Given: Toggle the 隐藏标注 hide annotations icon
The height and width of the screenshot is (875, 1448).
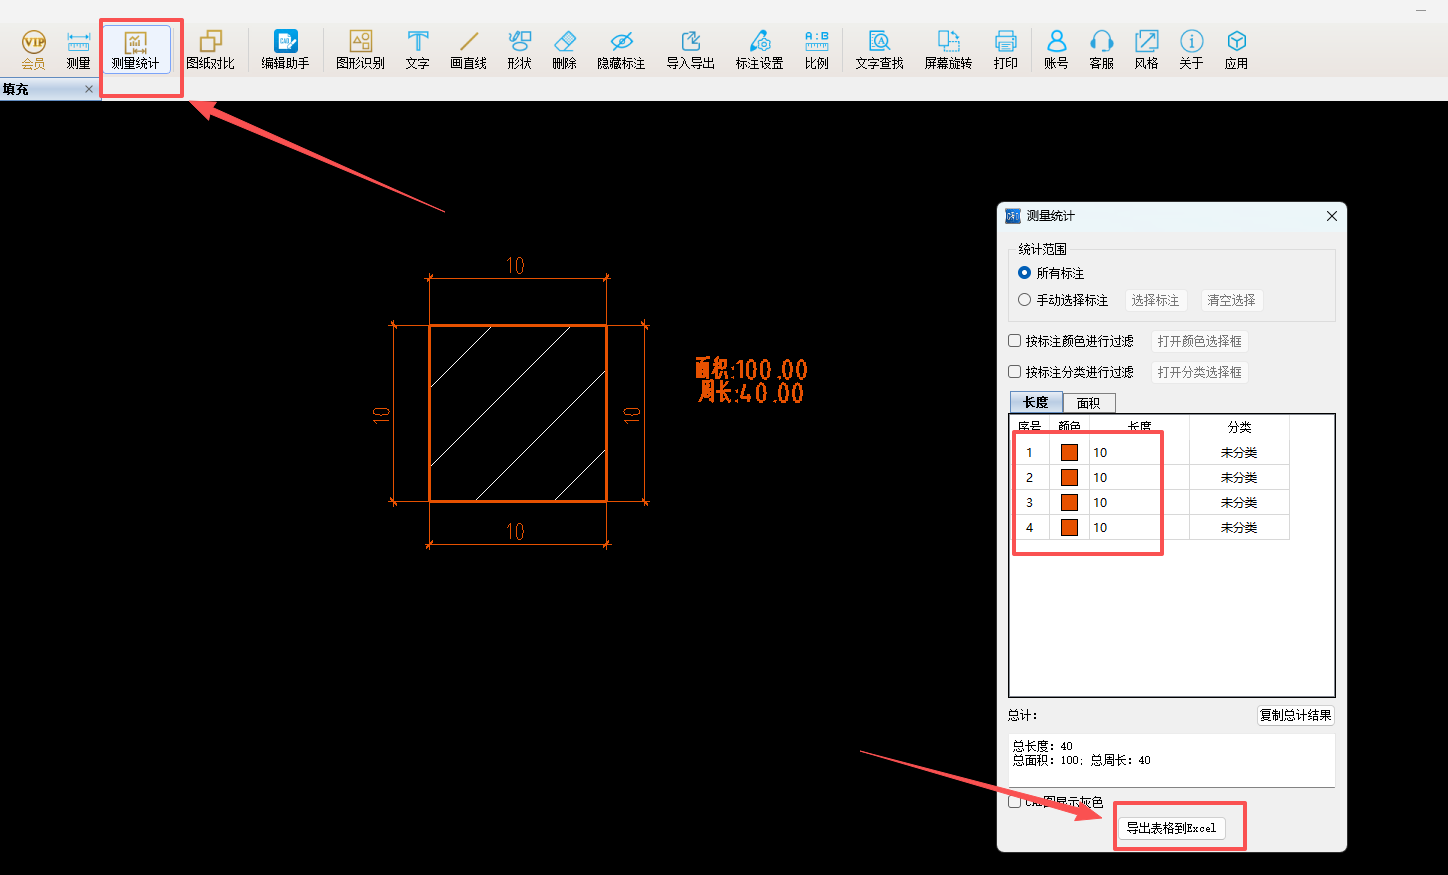Looking at the screenshot, I should pyautogui.click(x=621, y=49).
